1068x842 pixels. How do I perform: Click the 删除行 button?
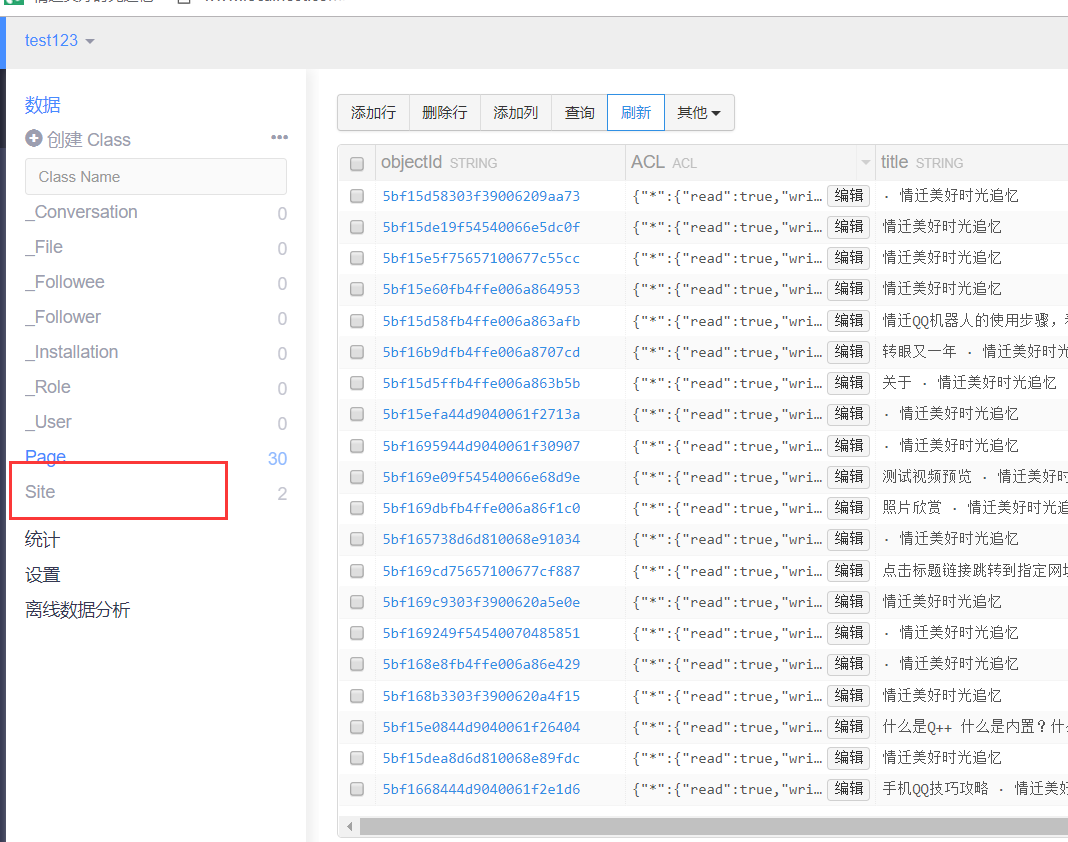click(445, 112)
